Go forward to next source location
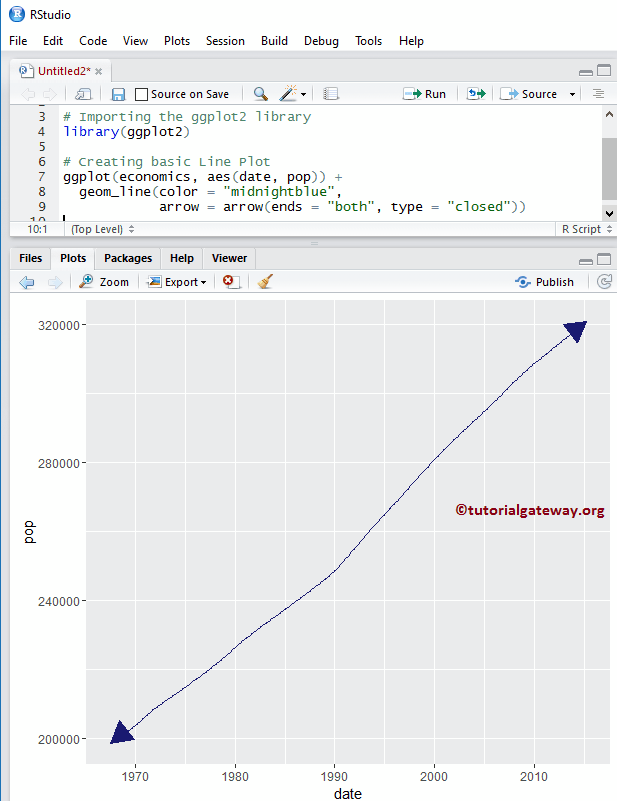617x801 pixels. pos(50,94)
